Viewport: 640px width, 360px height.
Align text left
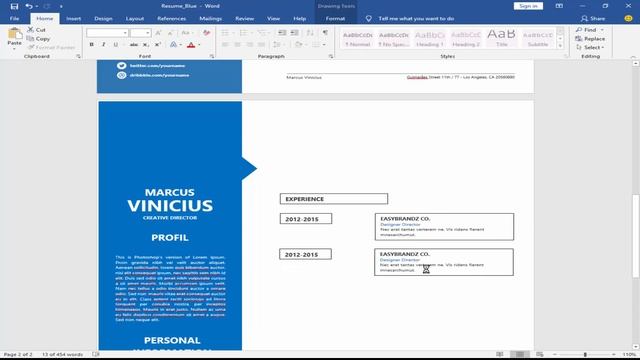tap(225, 44)
